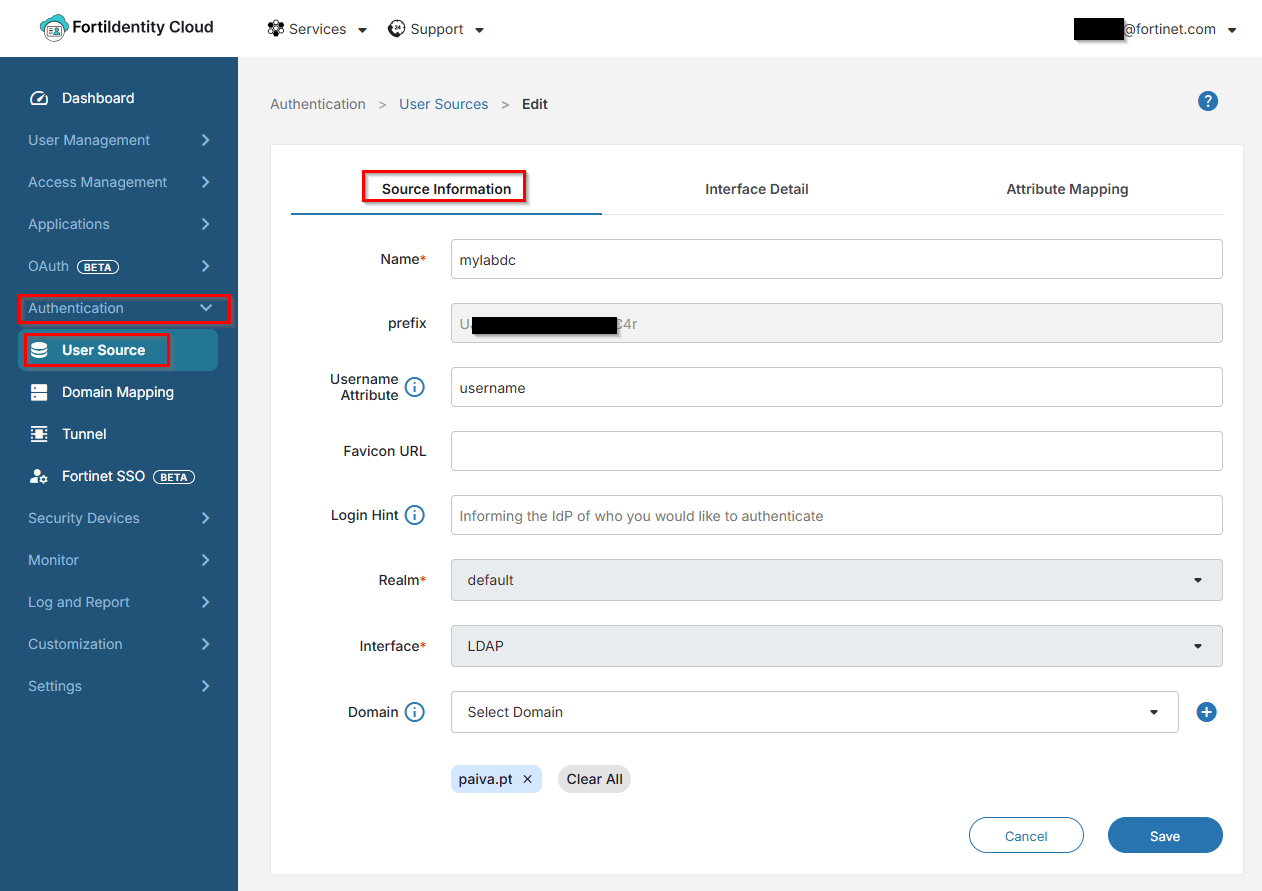Click the Domain info icon

414,712
